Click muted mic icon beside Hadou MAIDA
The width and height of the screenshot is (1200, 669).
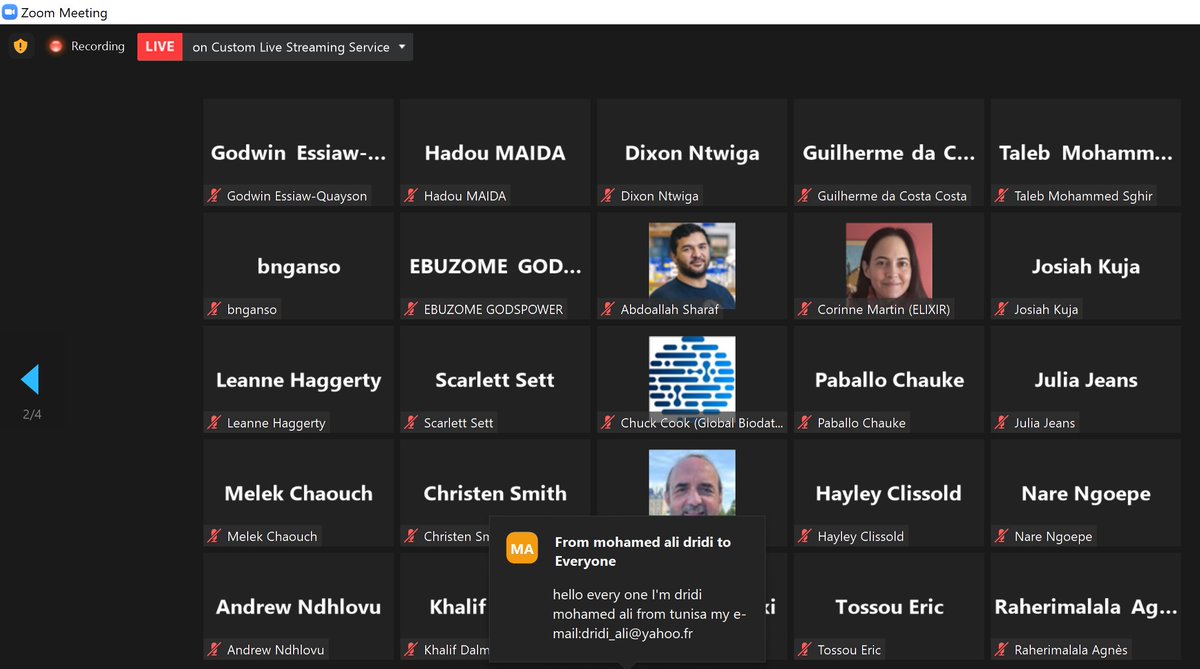(411, 196)
